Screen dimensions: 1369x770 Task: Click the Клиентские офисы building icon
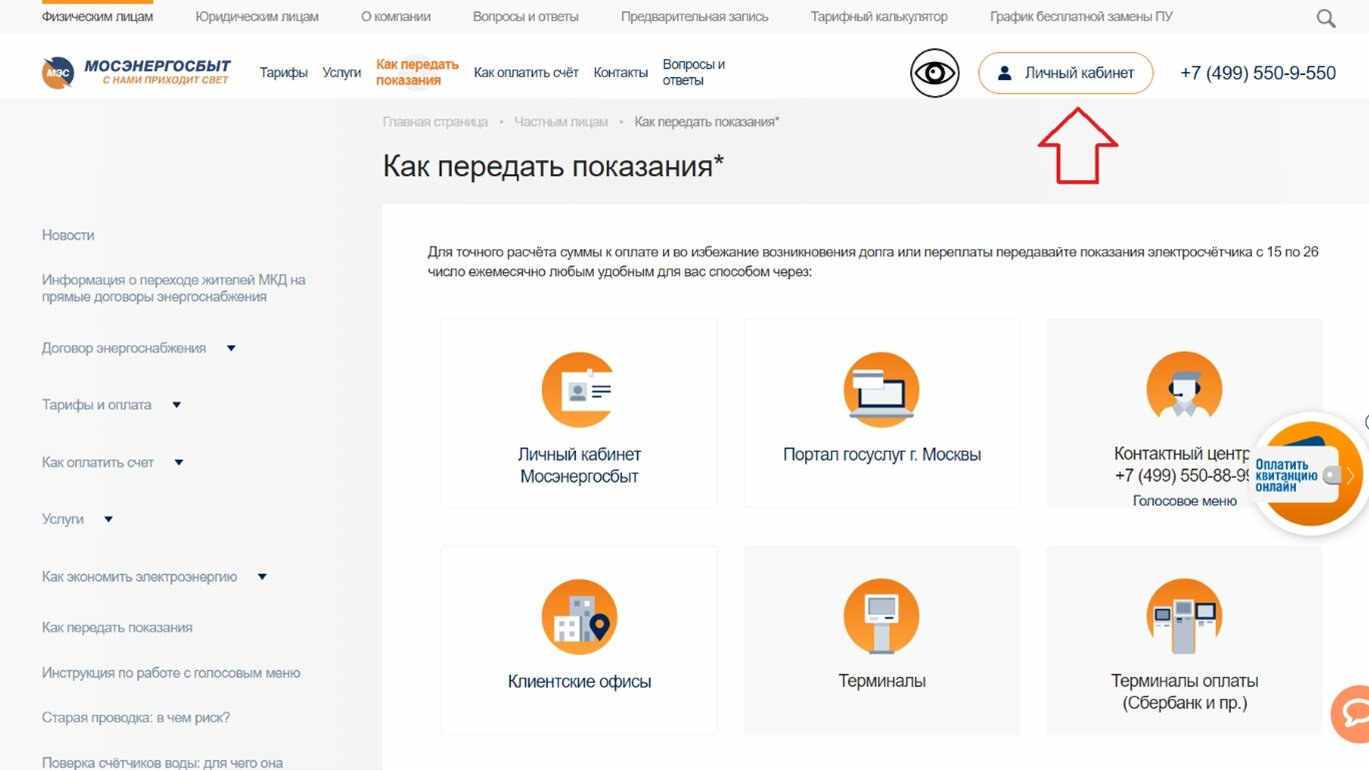(579, 617)
